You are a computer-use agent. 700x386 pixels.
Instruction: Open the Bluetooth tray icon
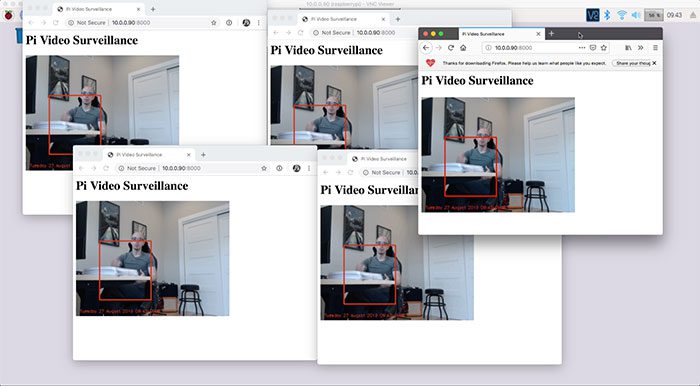[607, 15]
